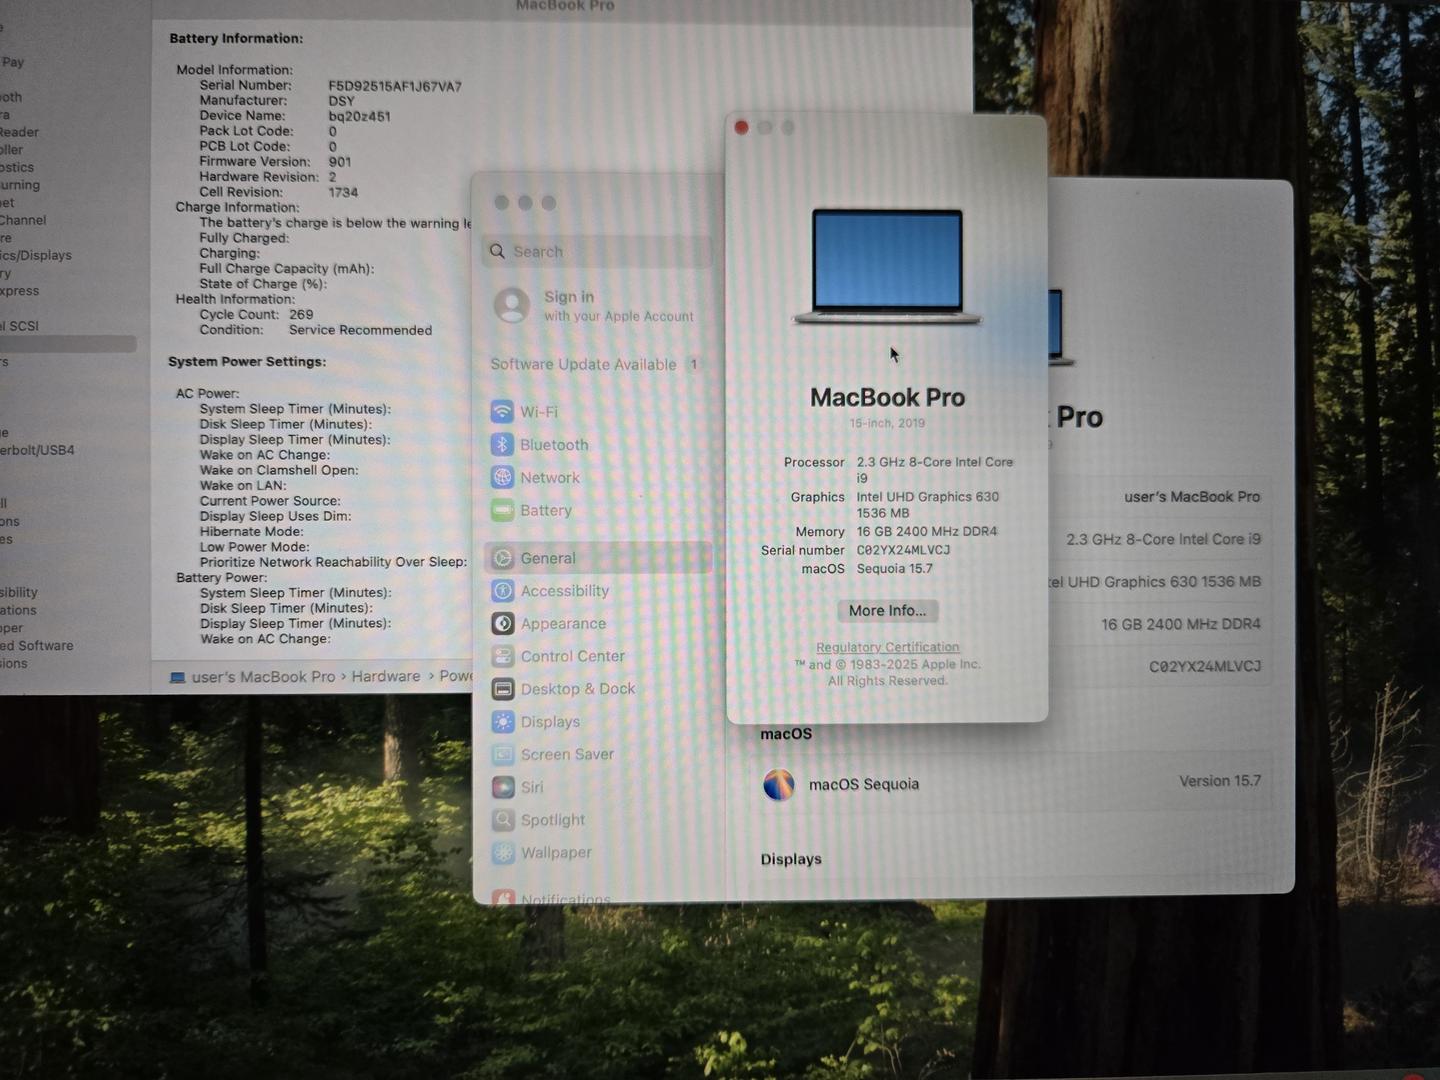
Task: Click Processor 2.3 GHz 8-Core value
Action: pos(934,469)
